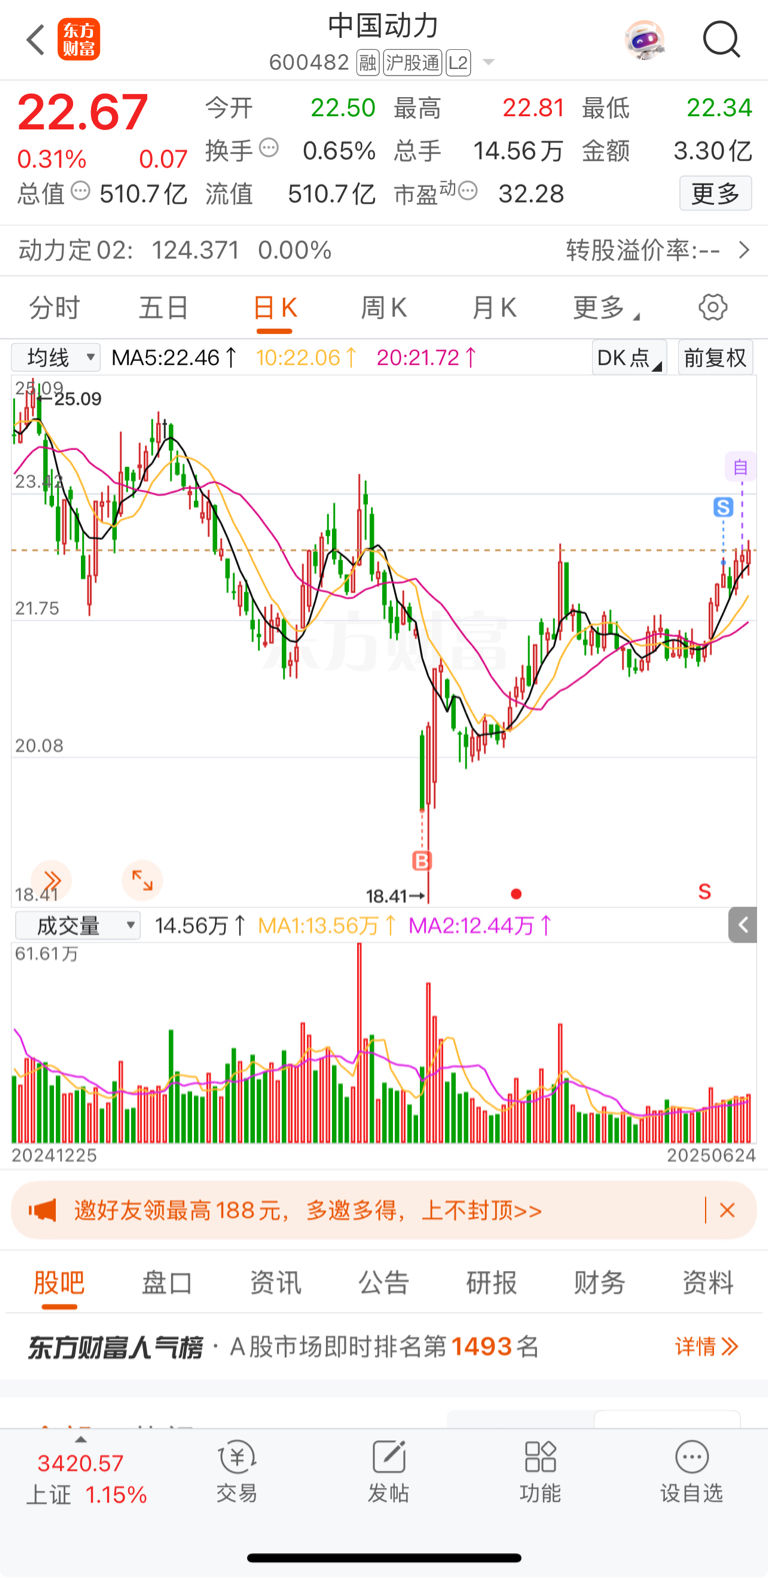Close the promo banner
The image size is (768, 1578).
point(727,1210)
